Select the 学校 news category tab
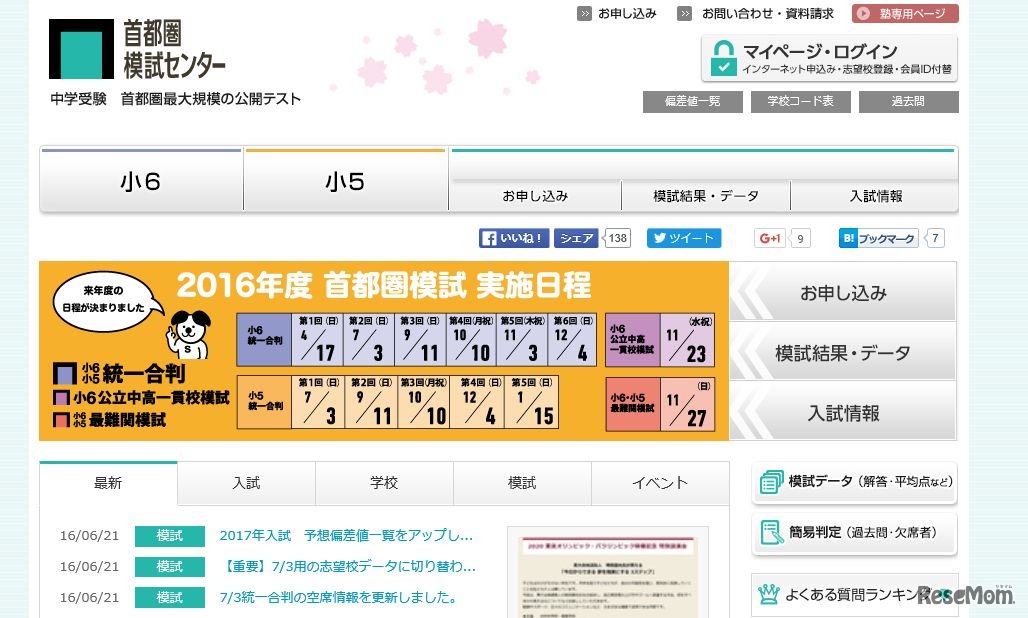The height and width of the screenshot is (618, 1028). point(383,483)
